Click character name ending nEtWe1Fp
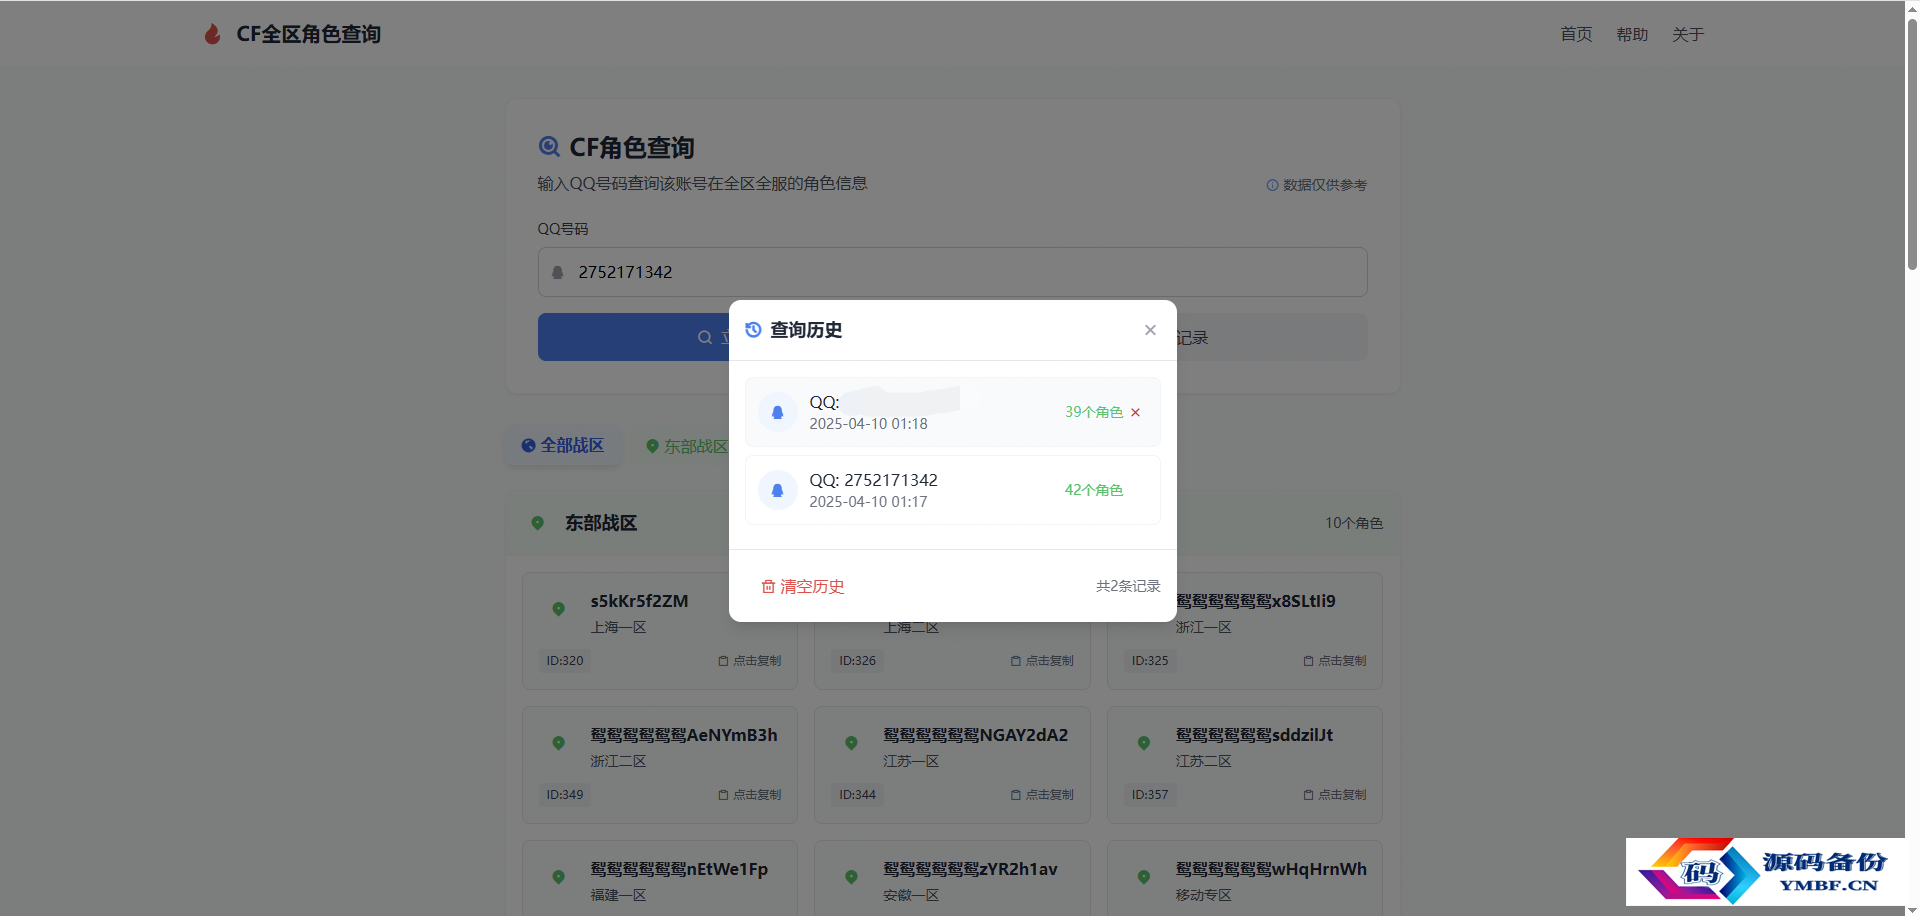The height and width of the screenshot is (916, 1920). click(x=679, y=869)
